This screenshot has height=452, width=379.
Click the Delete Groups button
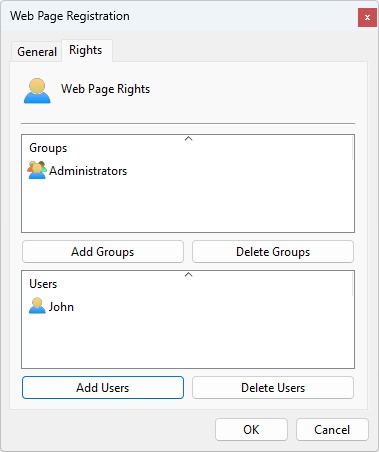pos(273,252)
